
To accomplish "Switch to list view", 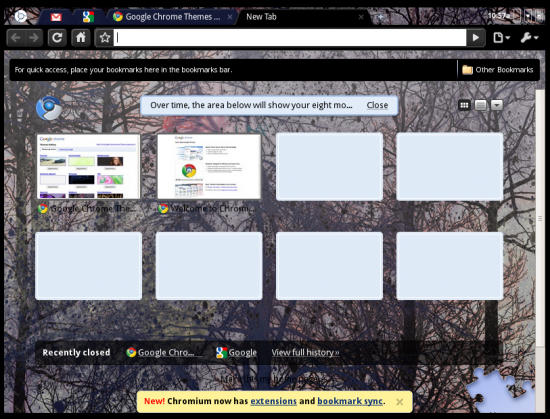I will (481, 105).
